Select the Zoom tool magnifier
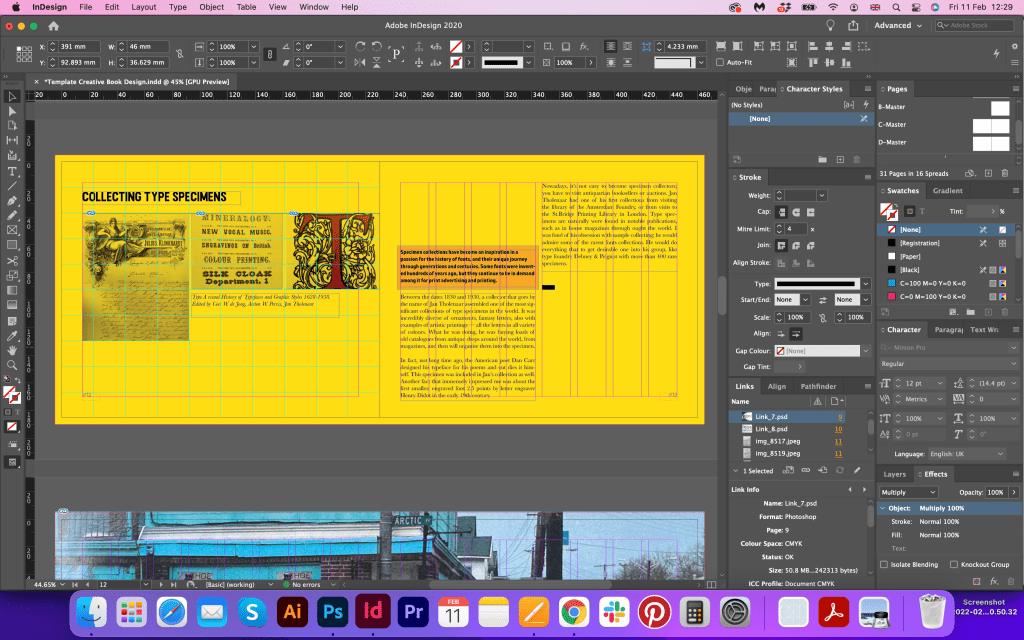Viewport: 1024px width, 640px height. (x=12, y=366)
